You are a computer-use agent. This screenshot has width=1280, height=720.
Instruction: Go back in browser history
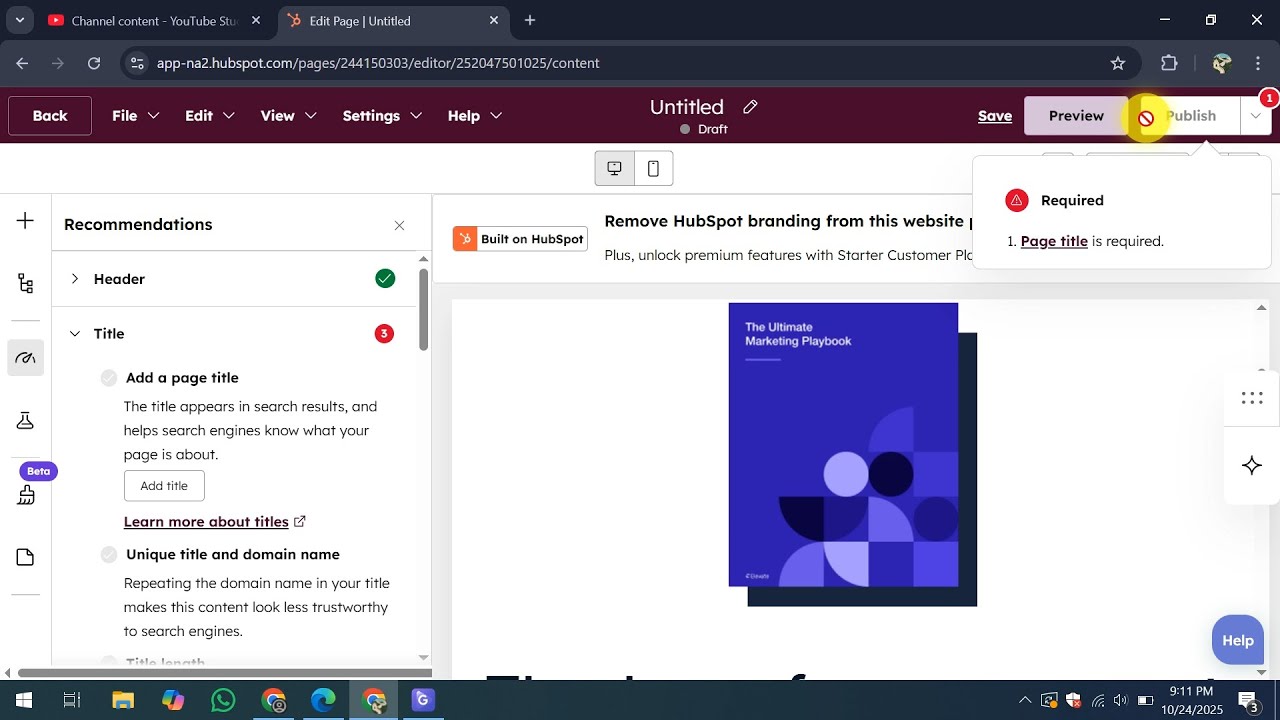pos(22,63)
